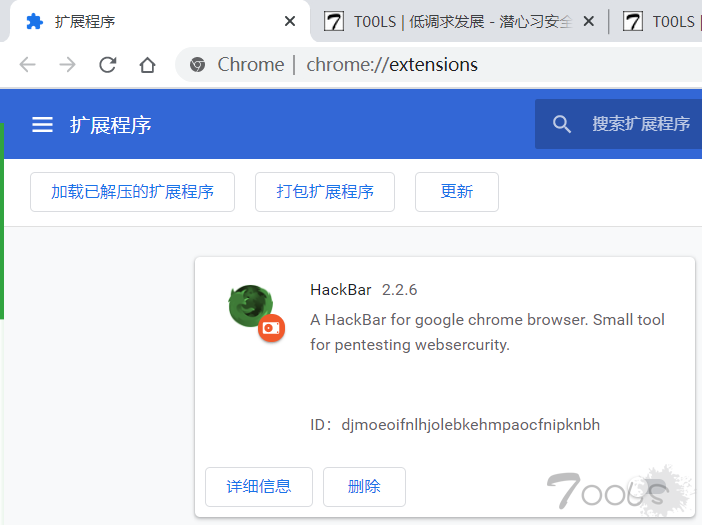702x525 pixels.
Task: Open the home page via house icon
Action: tap(147, 65)
